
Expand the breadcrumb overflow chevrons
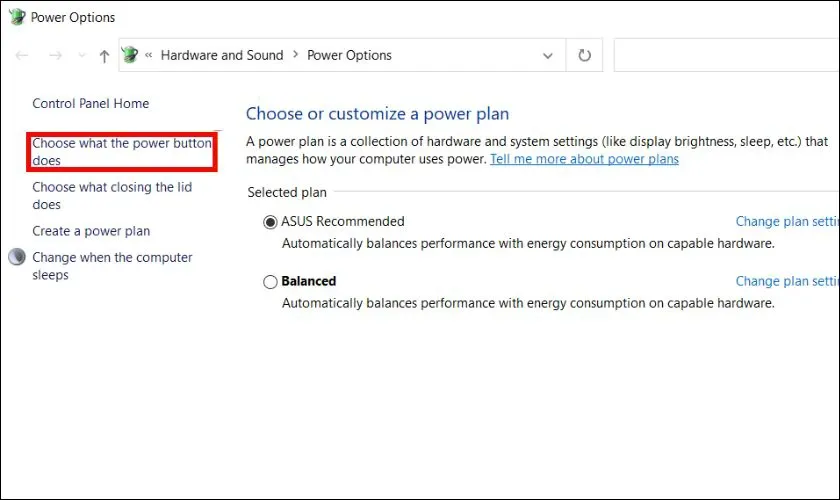click(148, 55)
